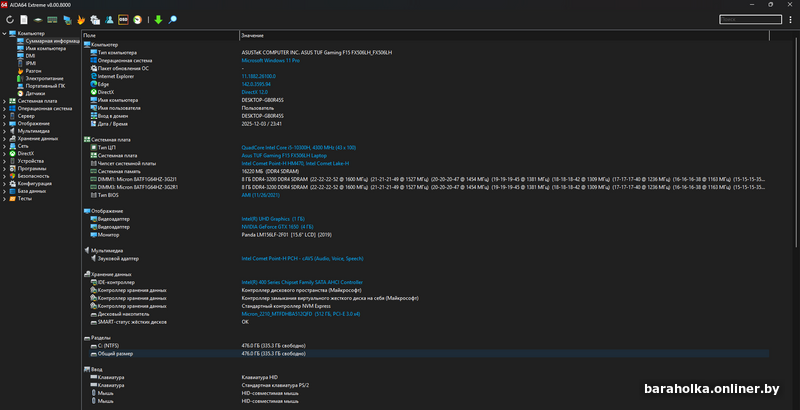Viewport: 800px width, 410px height.
Task: Open the Report wizard page icon
Action: click(24, 20)
